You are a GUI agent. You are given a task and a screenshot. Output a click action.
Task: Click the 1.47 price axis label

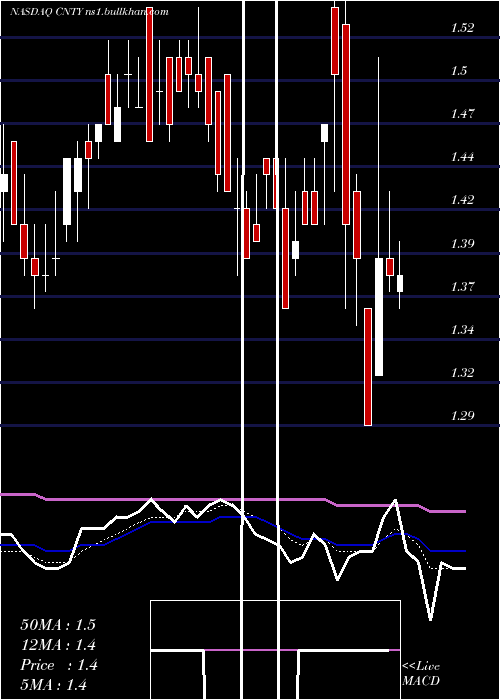[462, 114]
